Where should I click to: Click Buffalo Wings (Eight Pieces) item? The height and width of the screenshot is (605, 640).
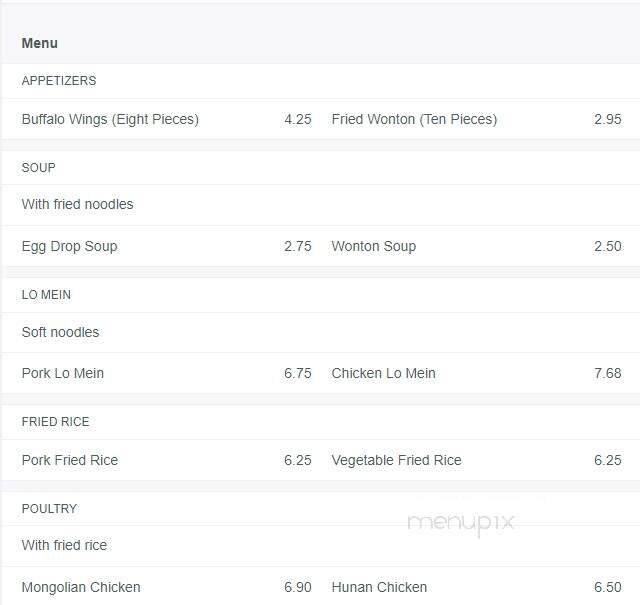click(110, 119)
